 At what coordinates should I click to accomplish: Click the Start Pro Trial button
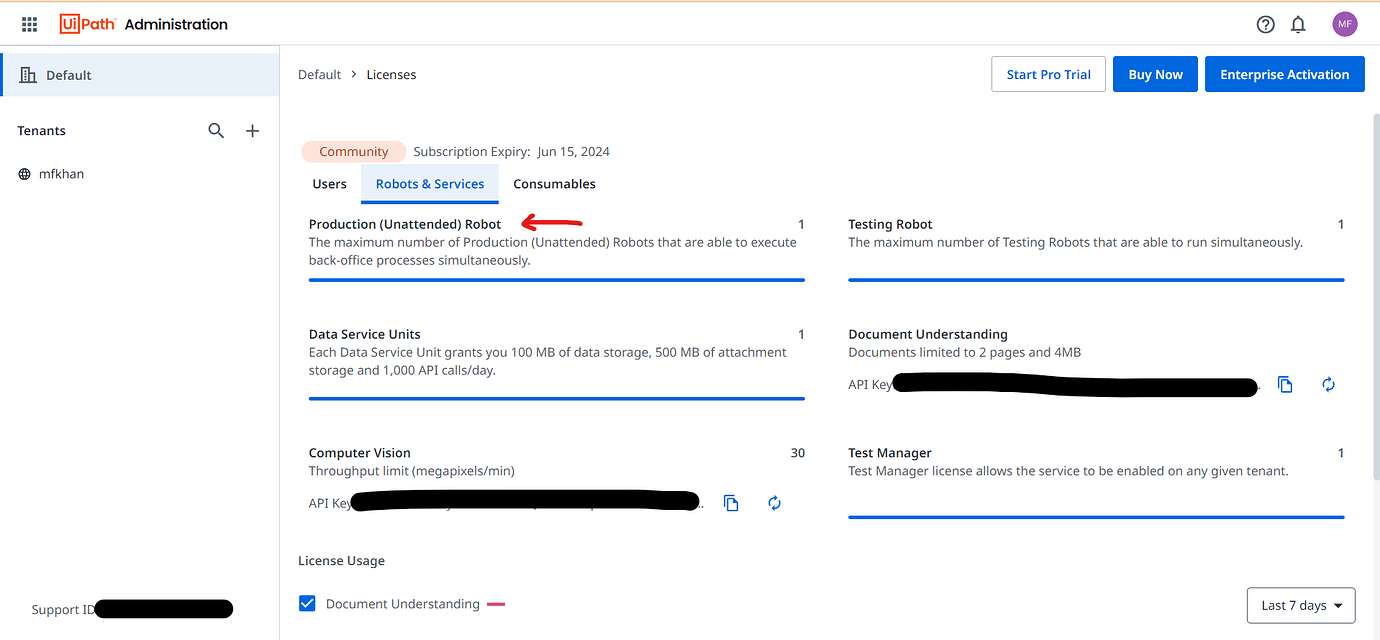(1048, 73)
